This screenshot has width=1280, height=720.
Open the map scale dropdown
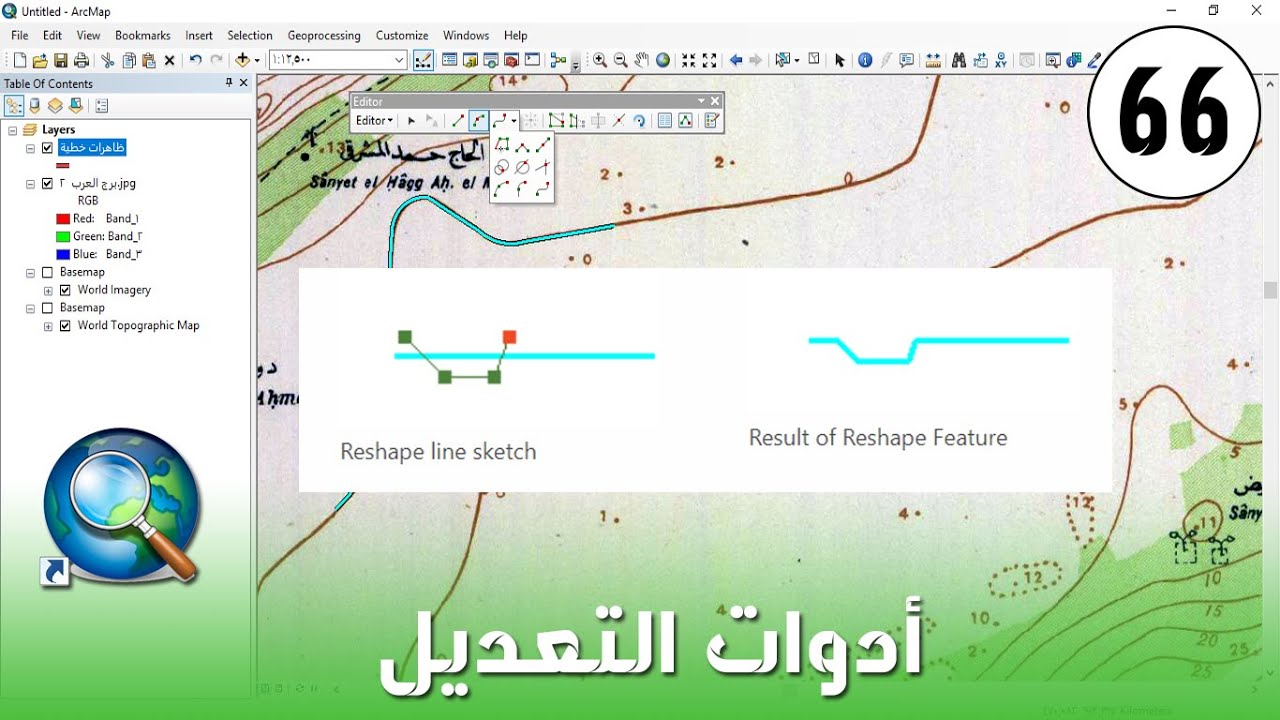(399, 60)
